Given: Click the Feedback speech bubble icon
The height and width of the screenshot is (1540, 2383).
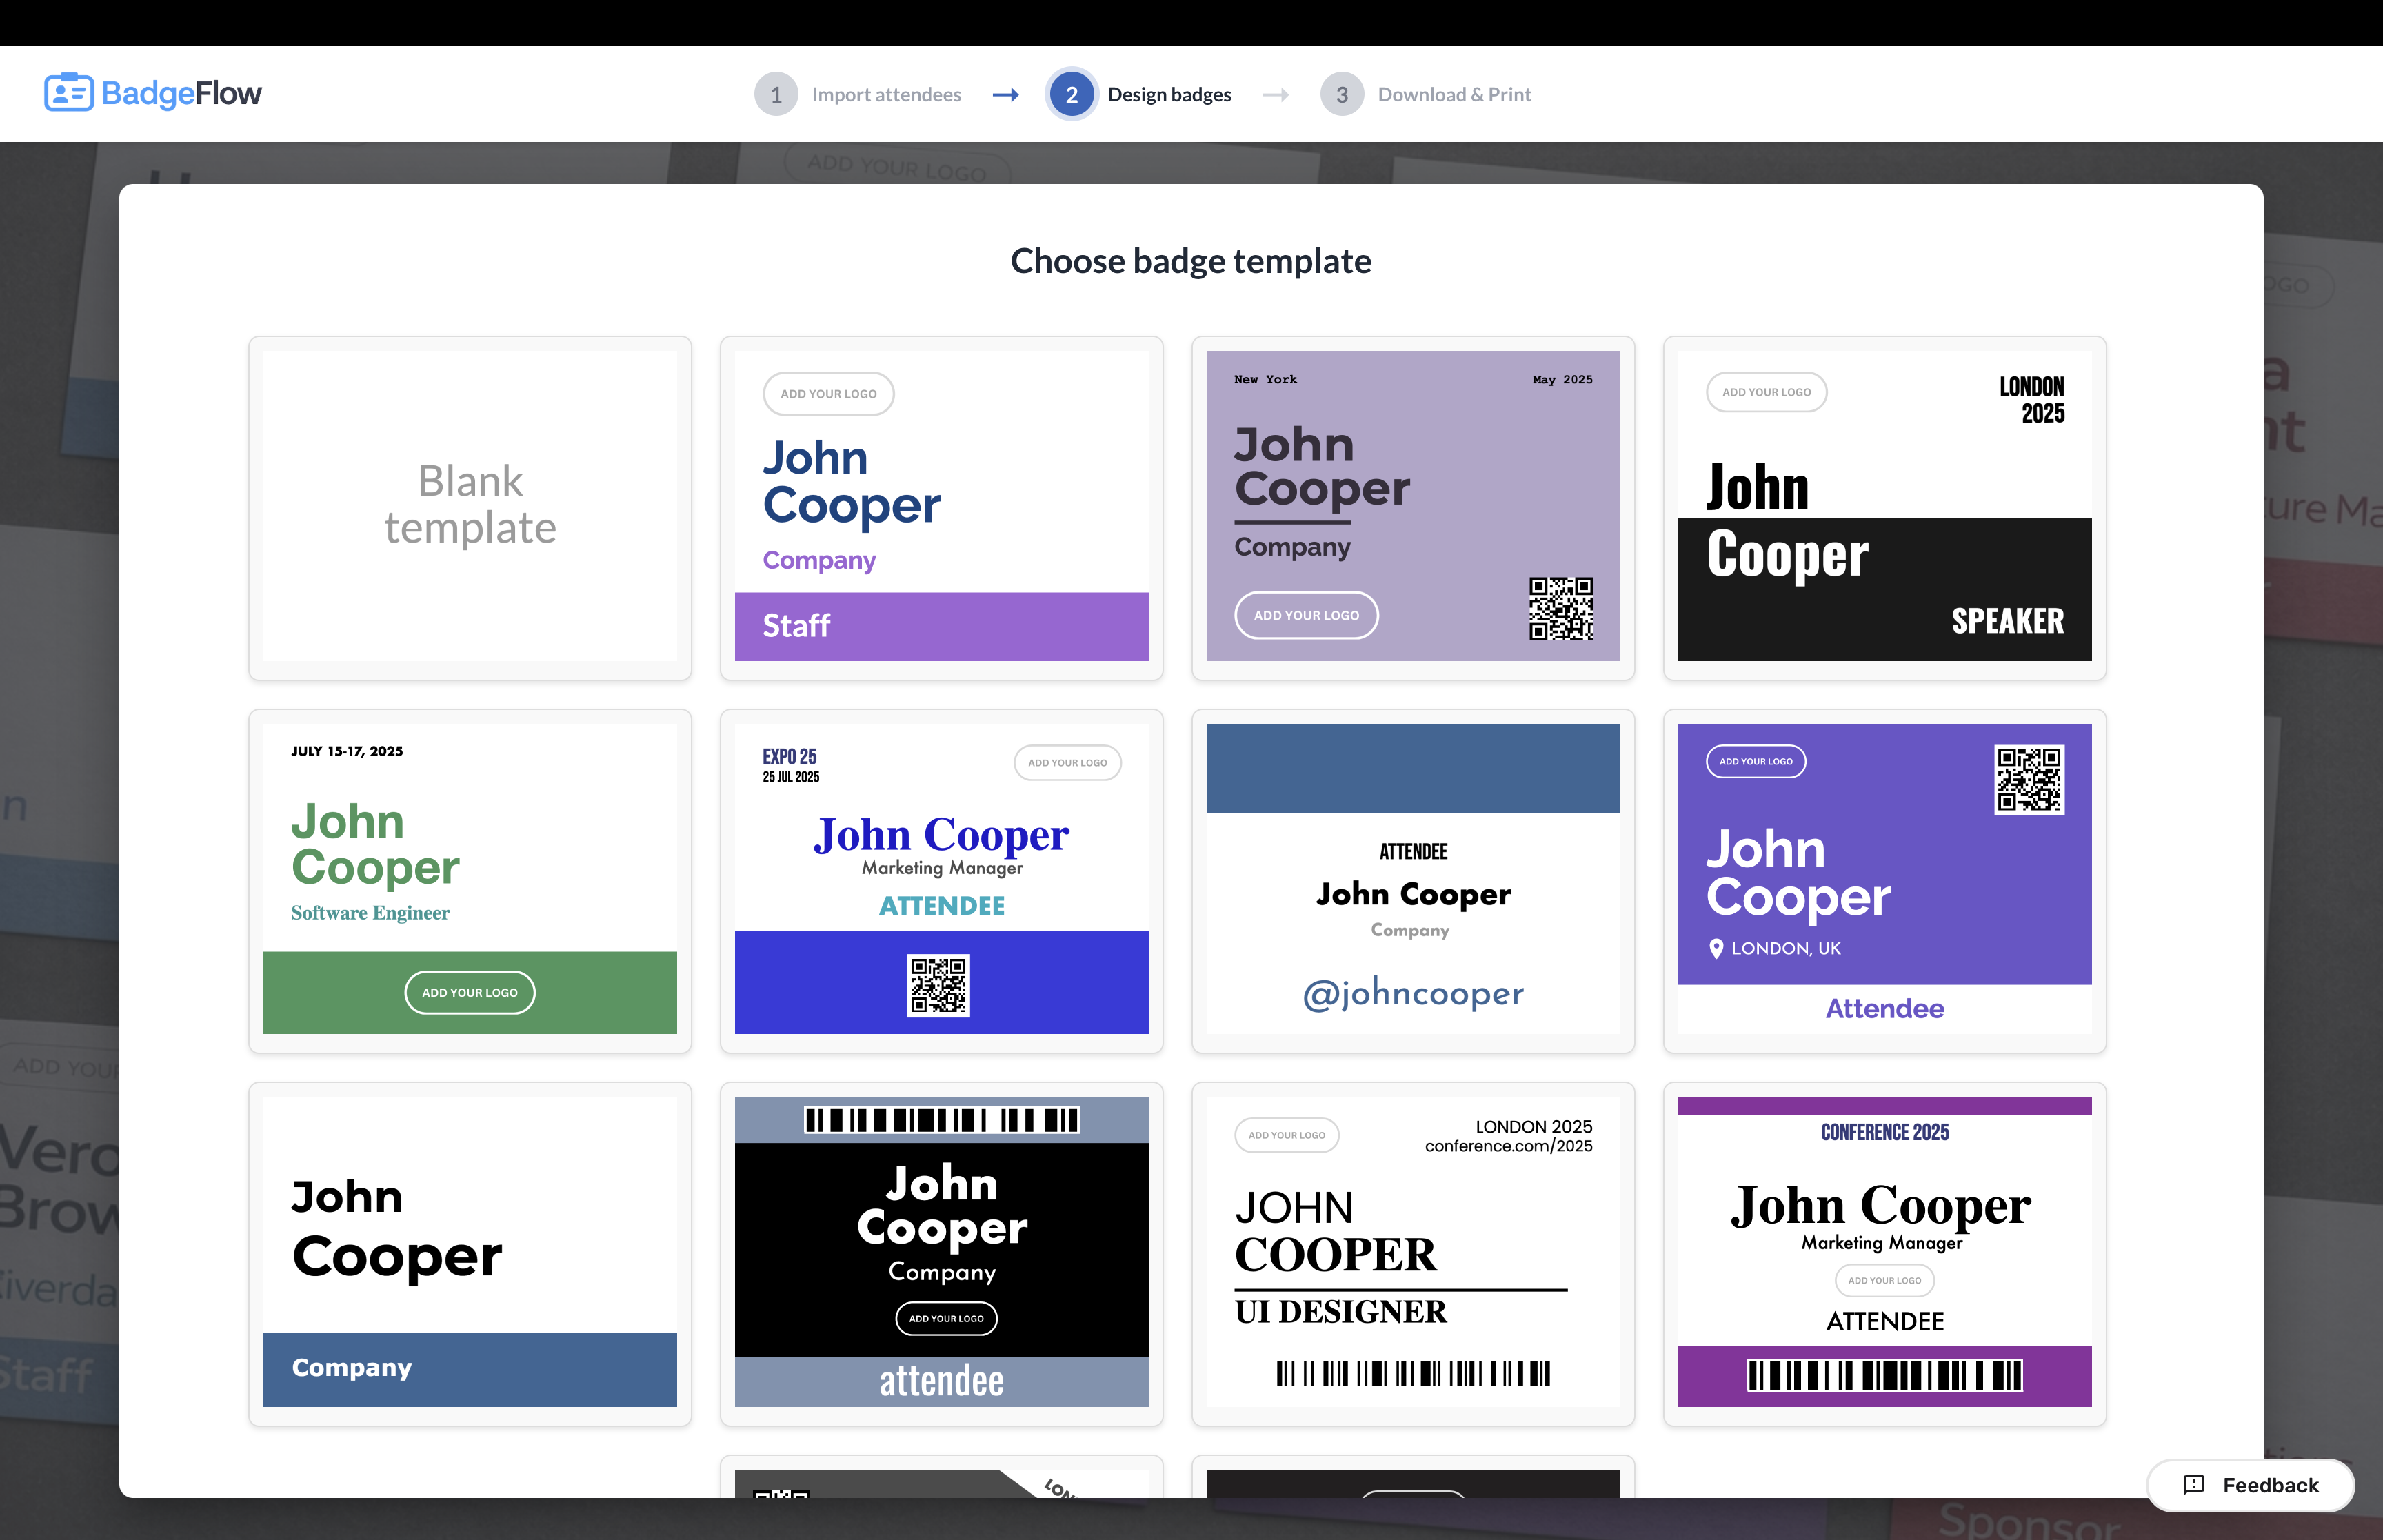Looking at the screenshot, I should [2194, 1485].
